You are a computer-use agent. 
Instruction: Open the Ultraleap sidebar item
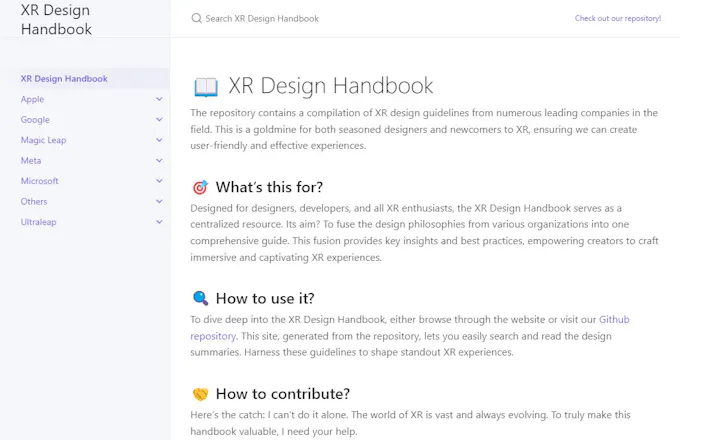point(38,222)
